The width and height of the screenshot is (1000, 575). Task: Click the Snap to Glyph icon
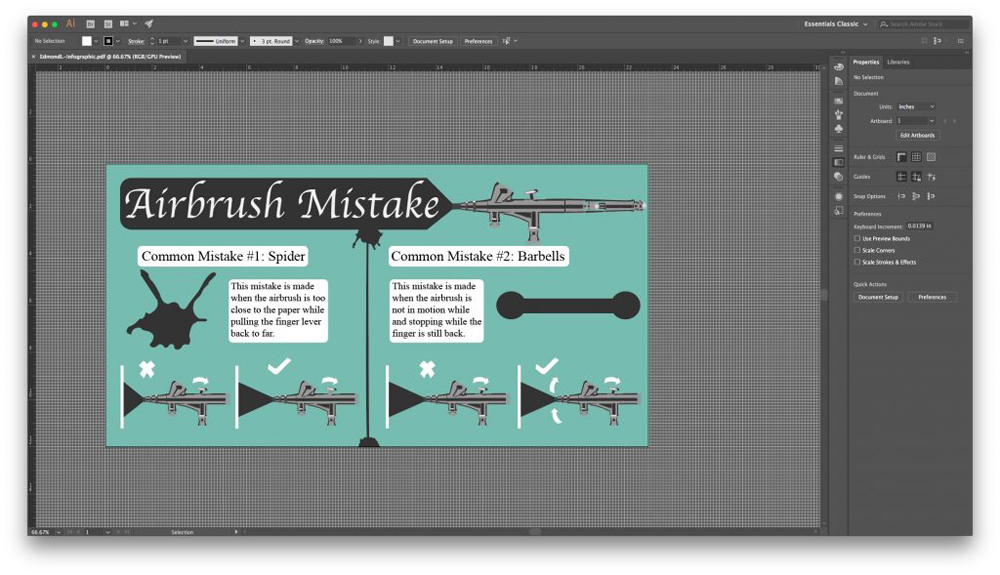tap(916, 196)
